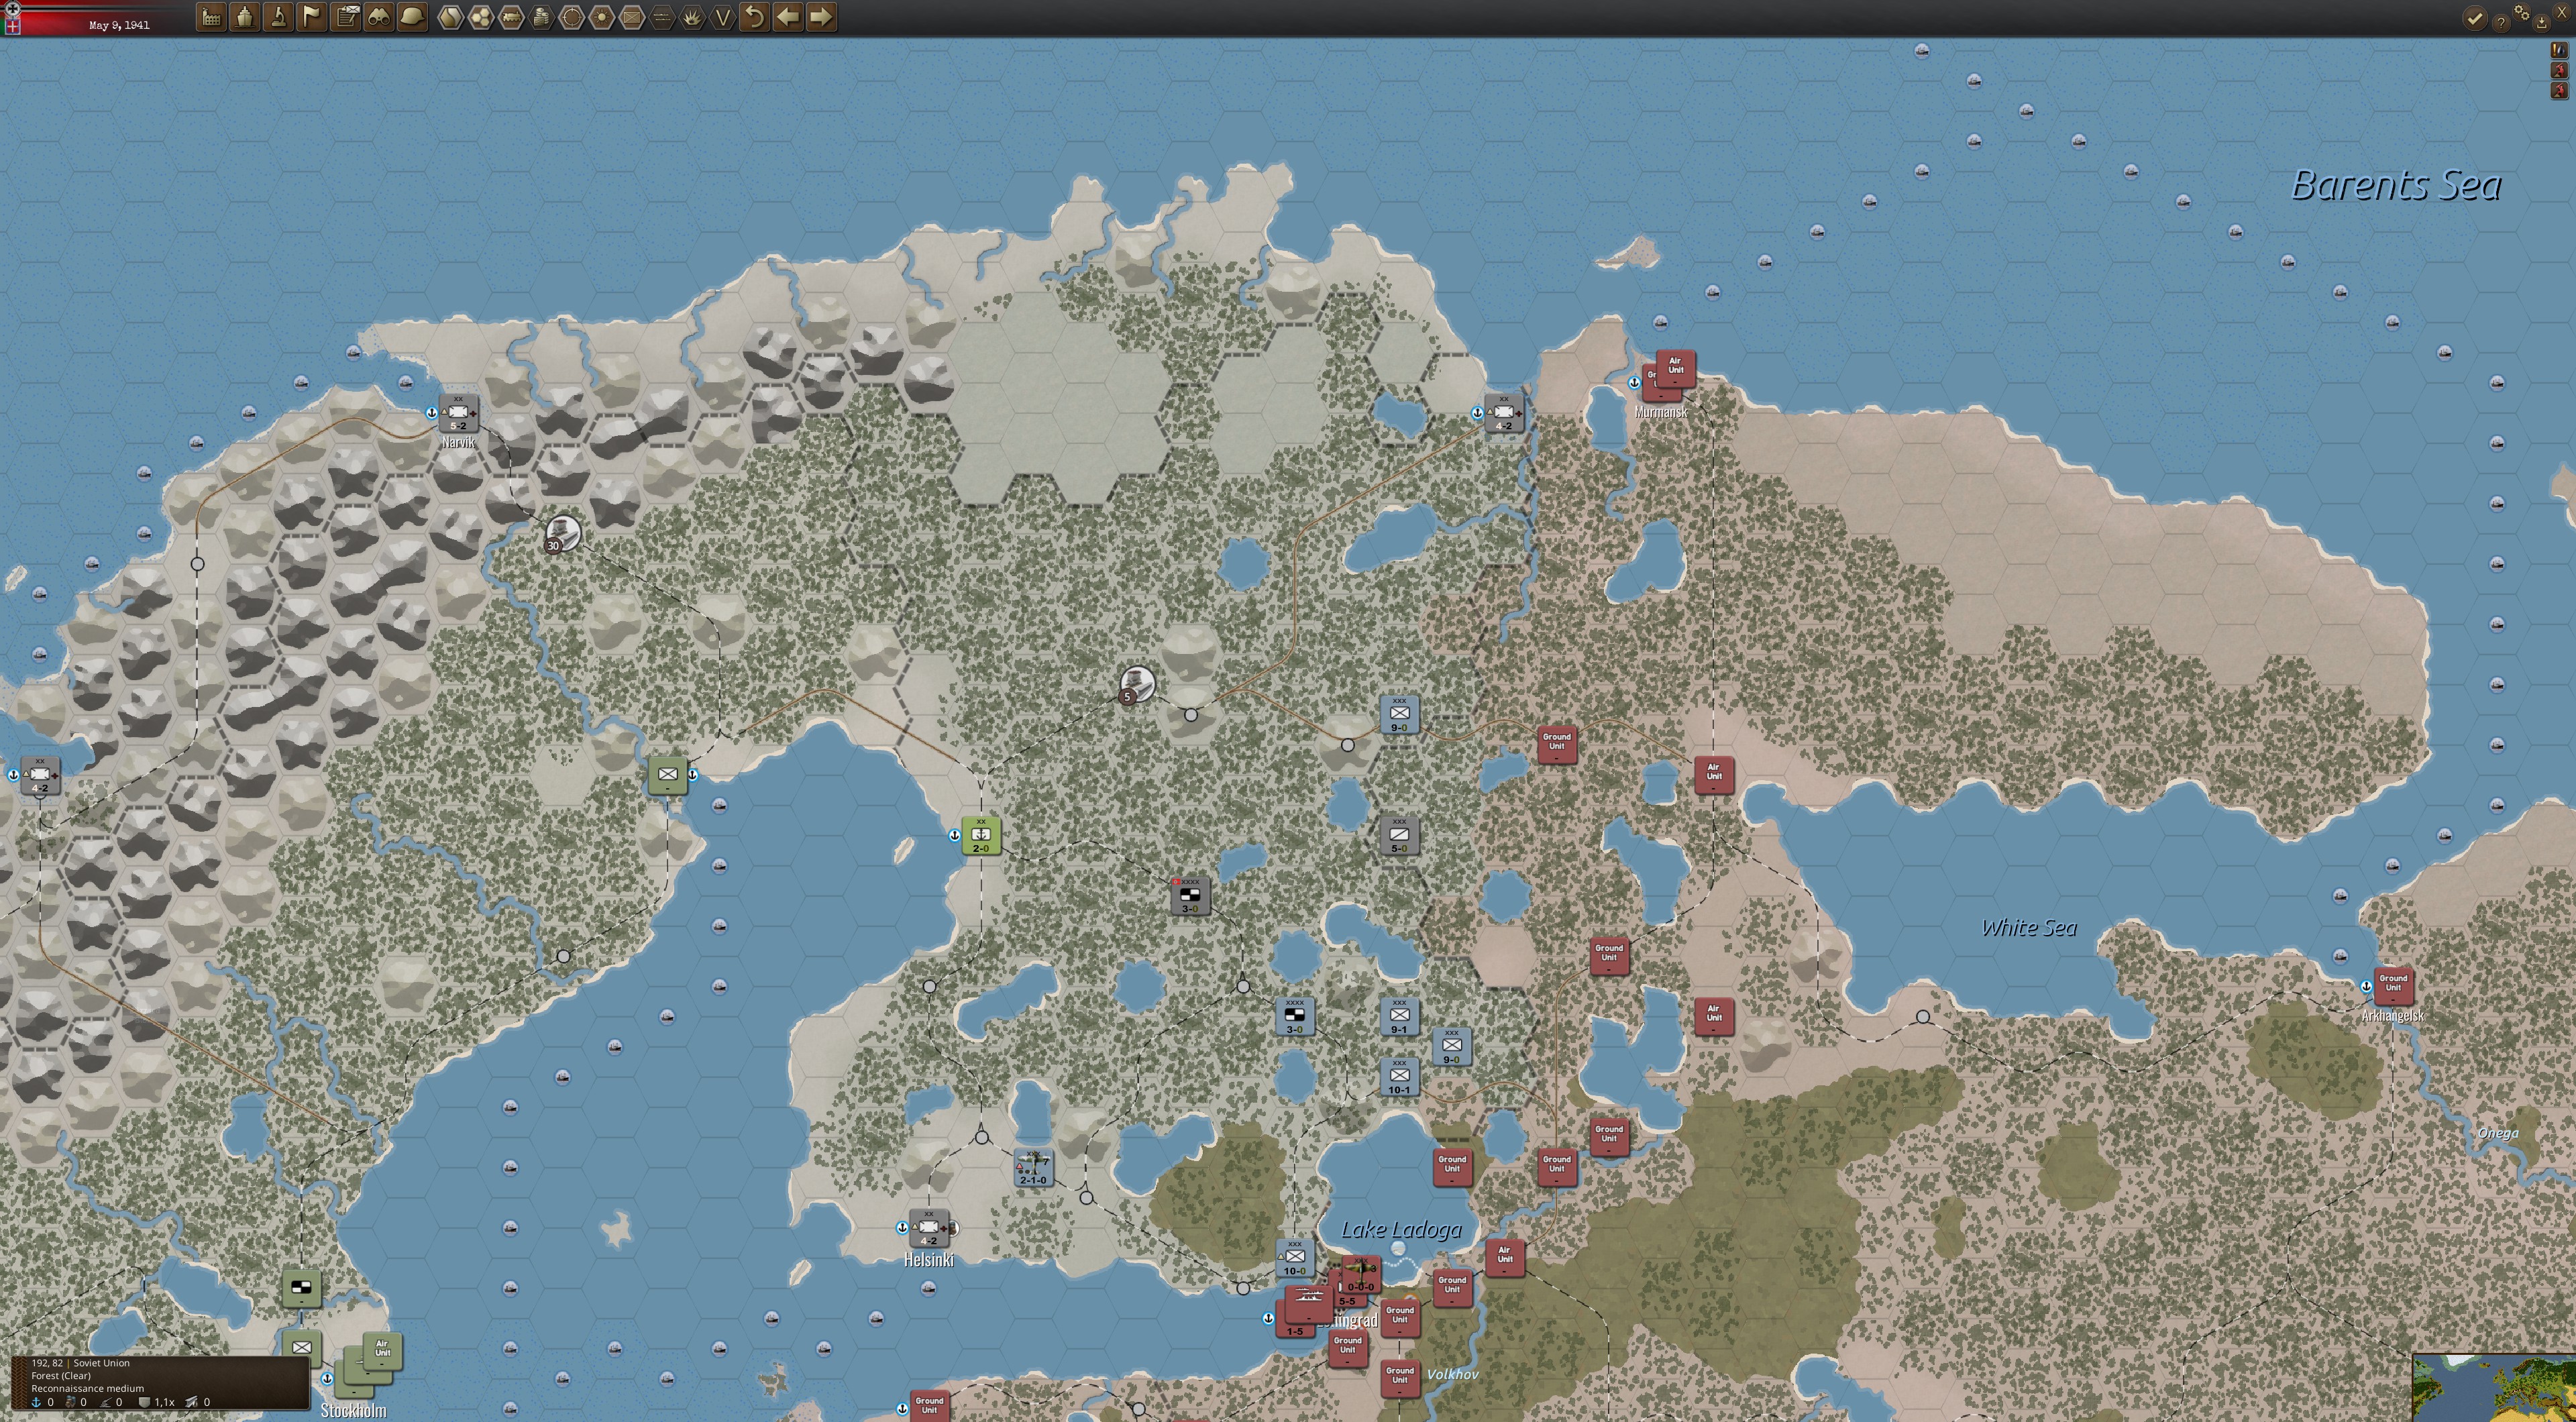Select the 5-2 garrison unit at Narvik

pos(458,413)
